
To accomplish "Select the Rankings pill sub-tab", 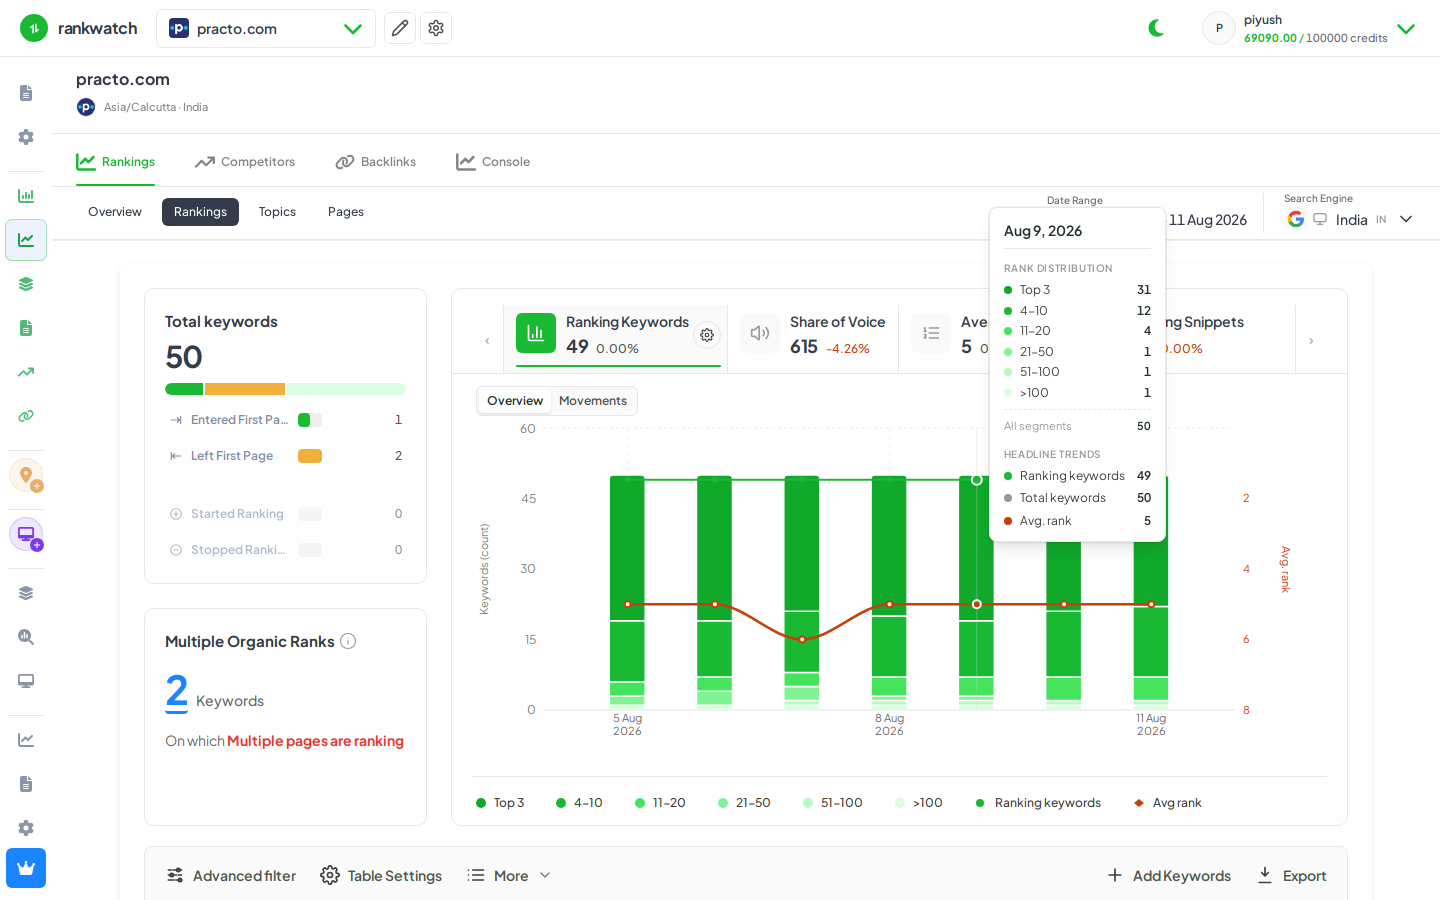I will [200, 212].
